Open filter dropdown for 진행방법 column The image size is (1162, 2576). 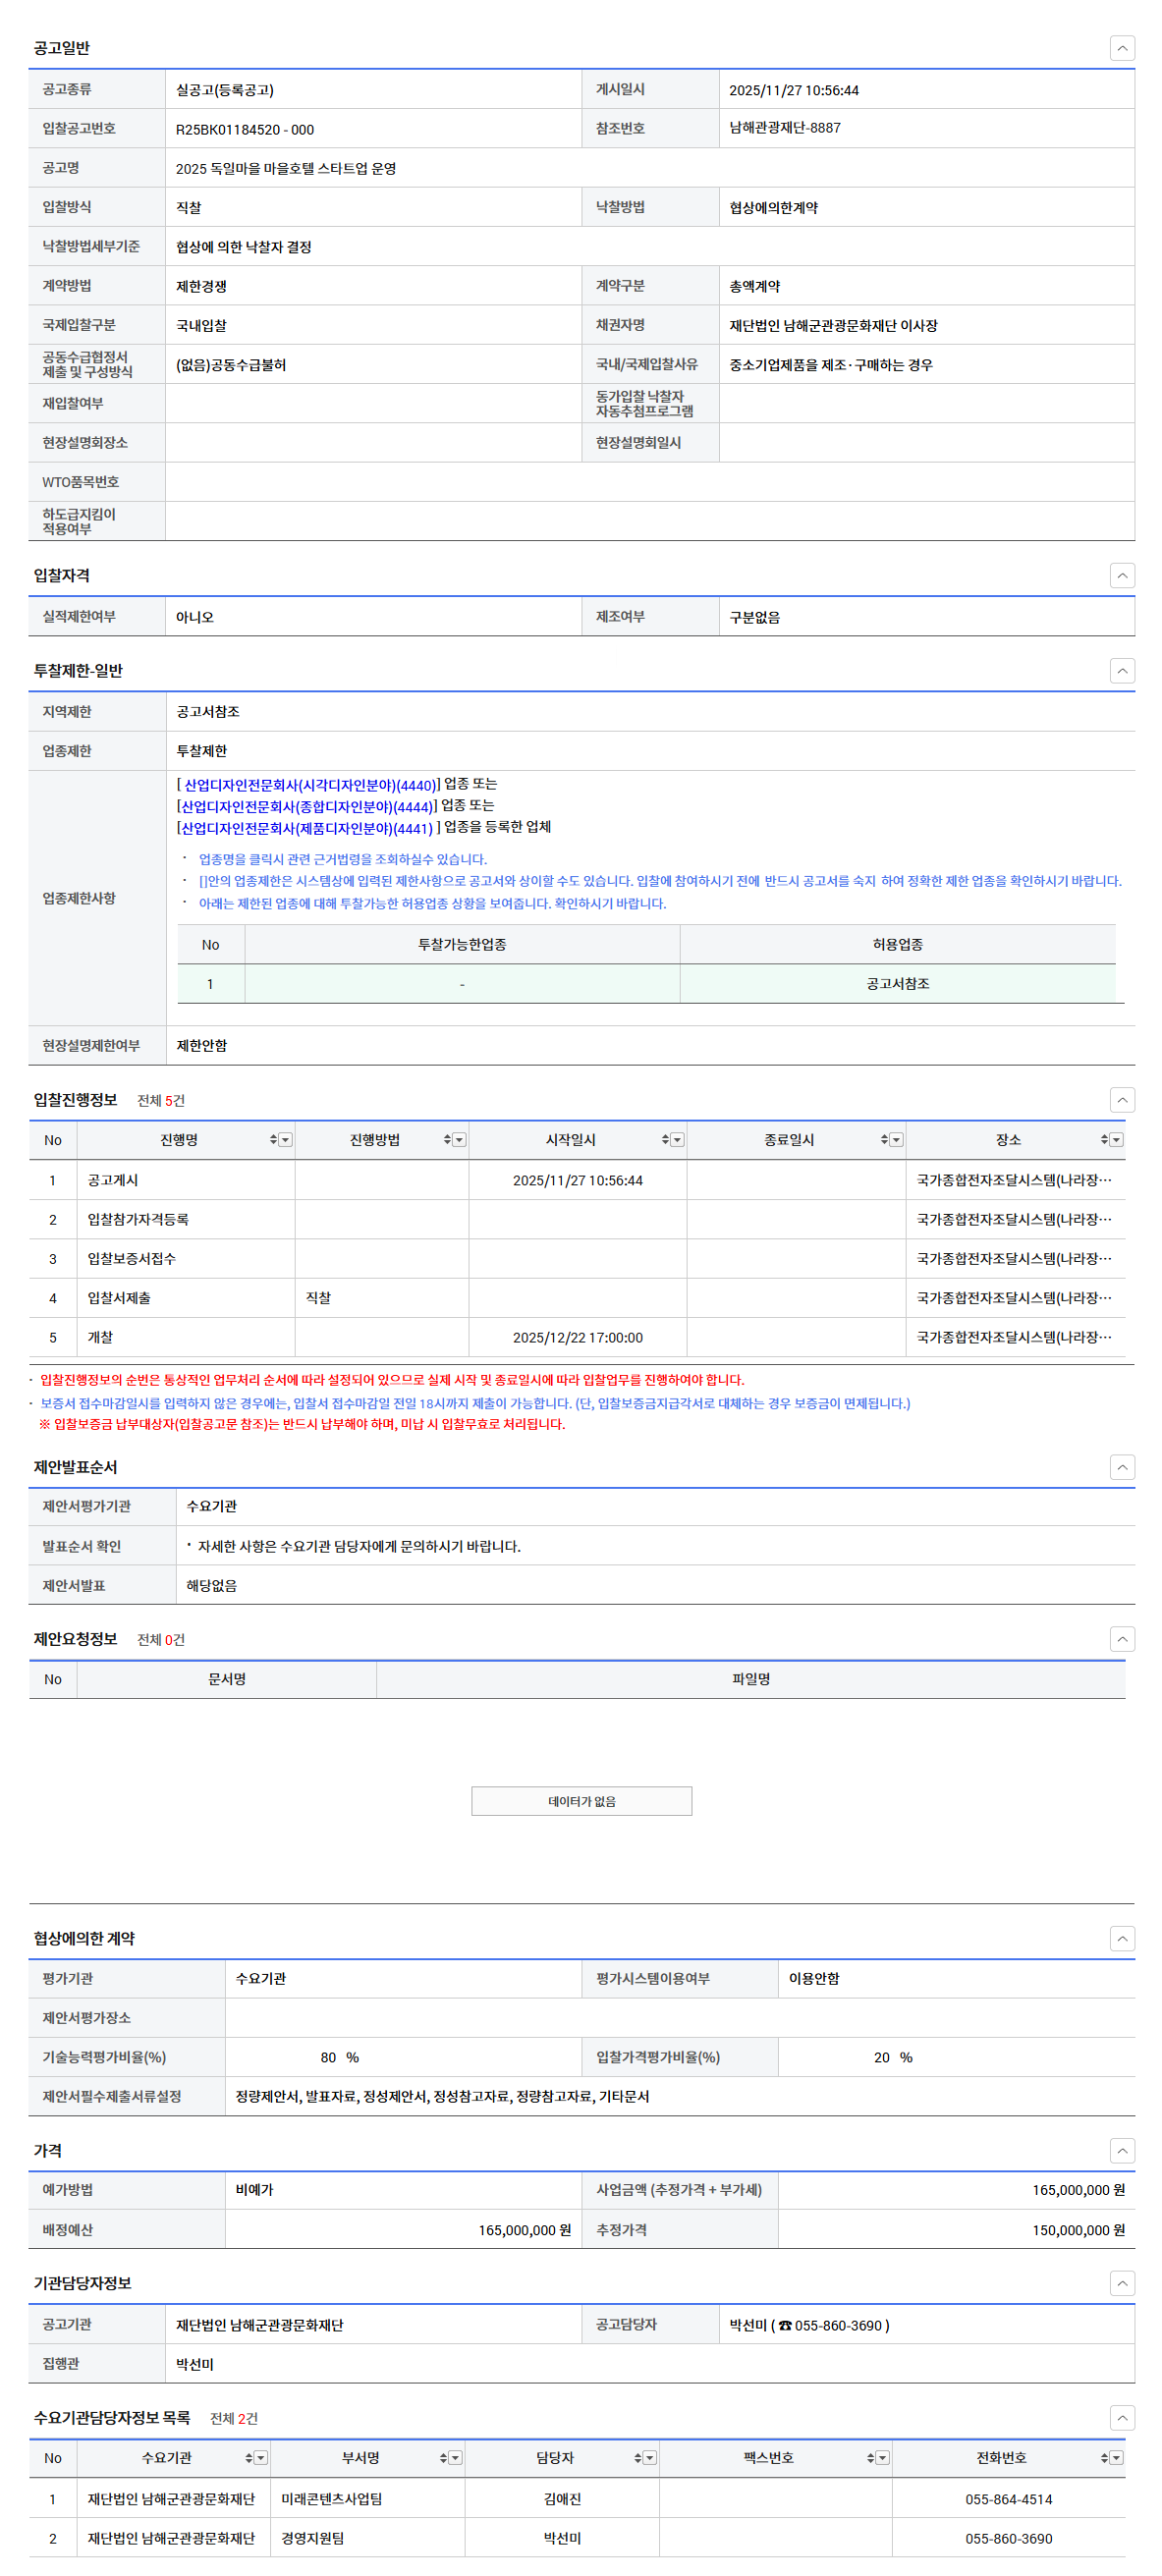(459, 1140)
